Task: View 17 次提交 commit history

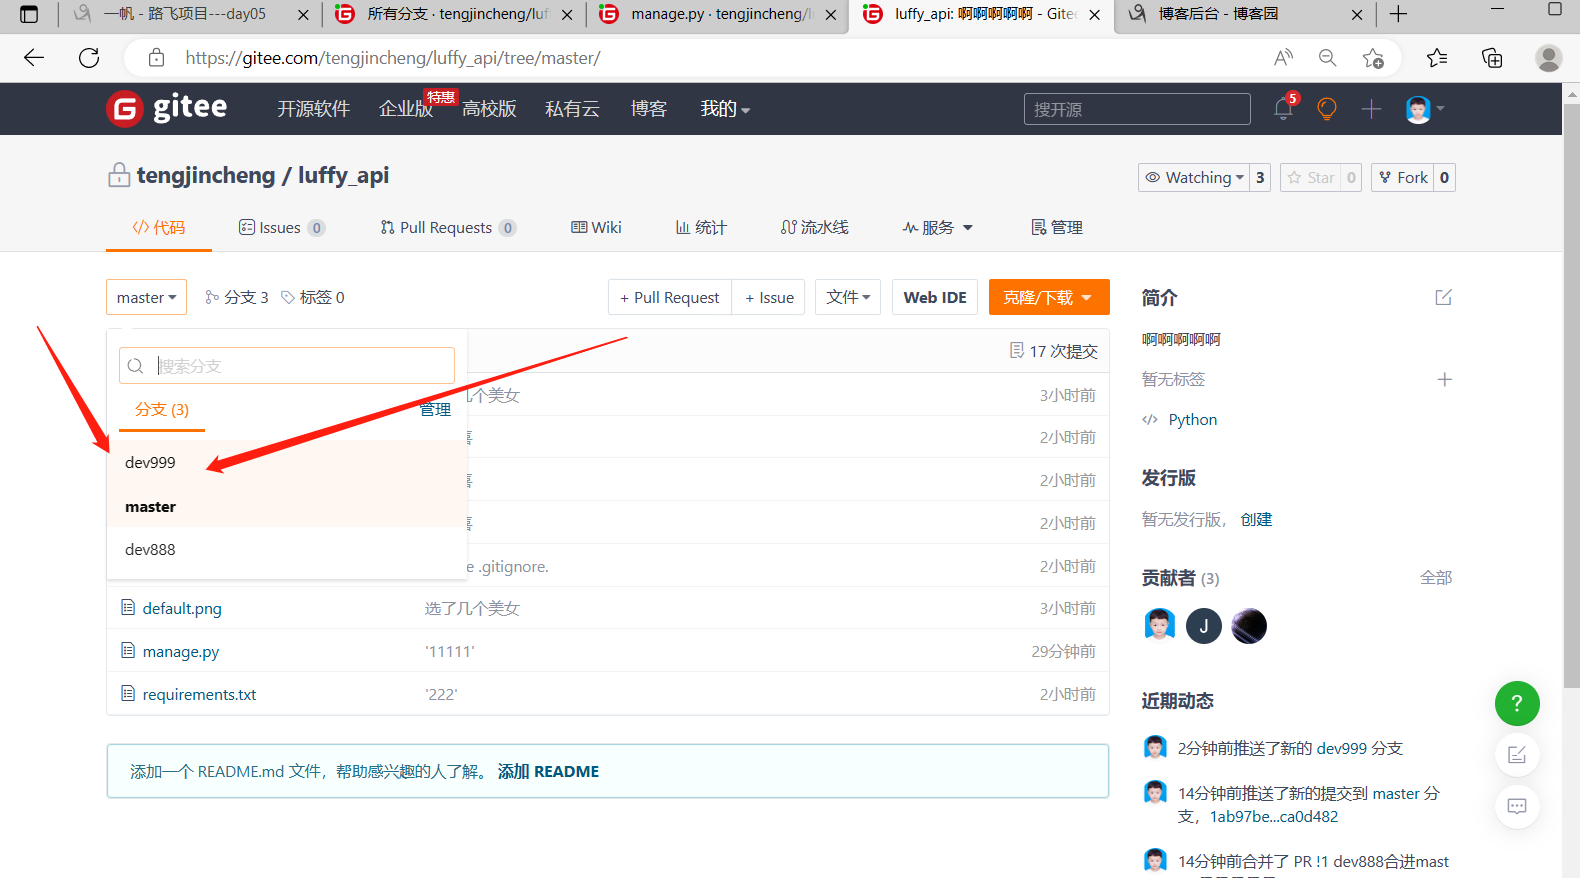Action: (1054, 351)
